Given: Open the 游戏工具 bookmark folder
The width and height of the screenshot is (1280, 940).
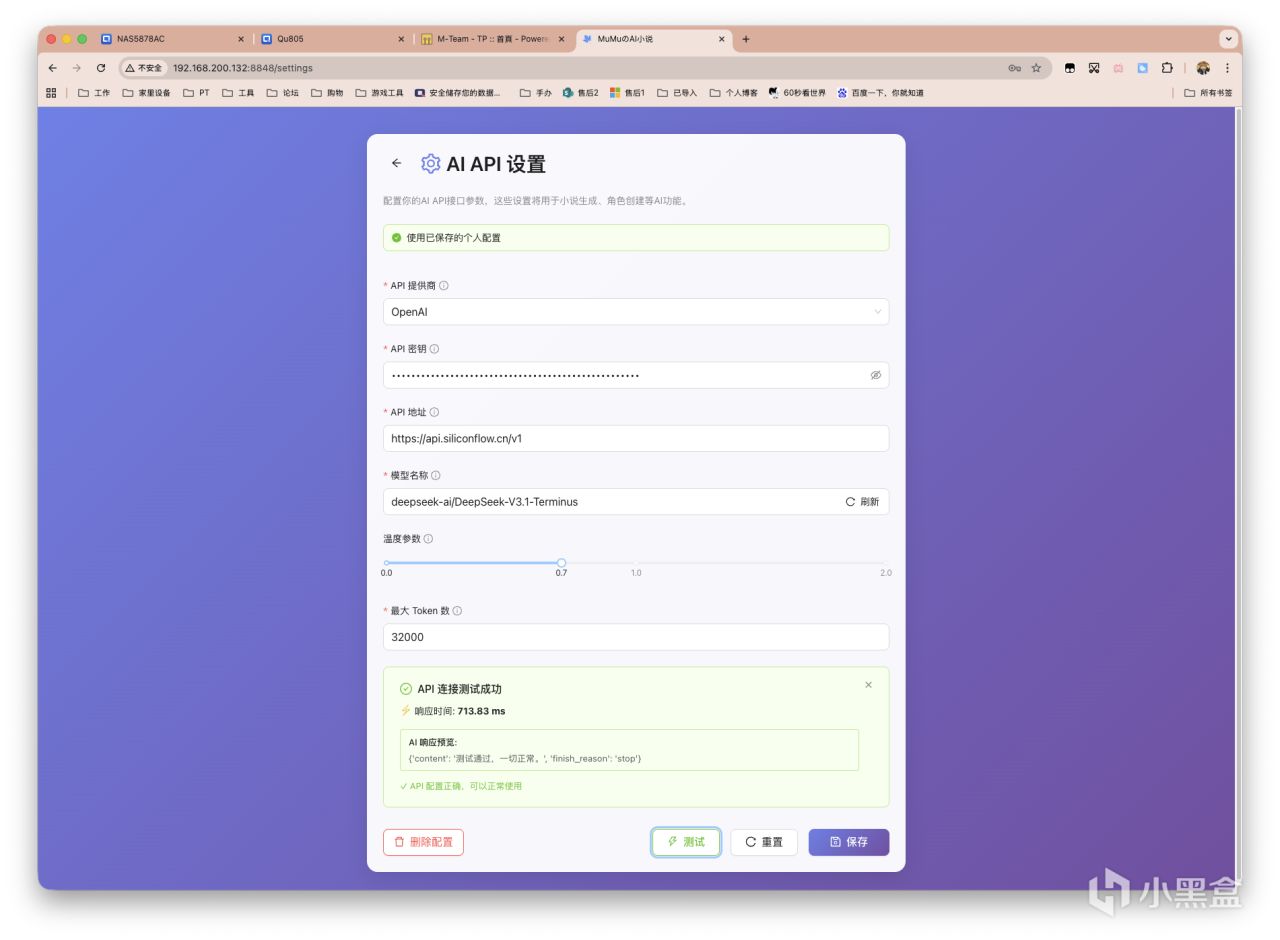Looking at the screenshot, I should (x=380, y=93).
